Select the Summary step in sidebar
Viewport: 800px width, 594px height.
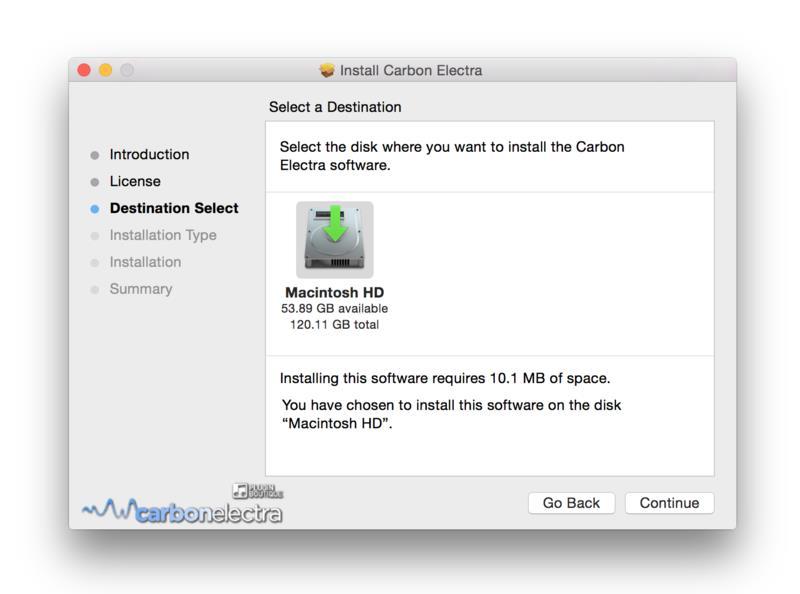(x=141, y=289)
